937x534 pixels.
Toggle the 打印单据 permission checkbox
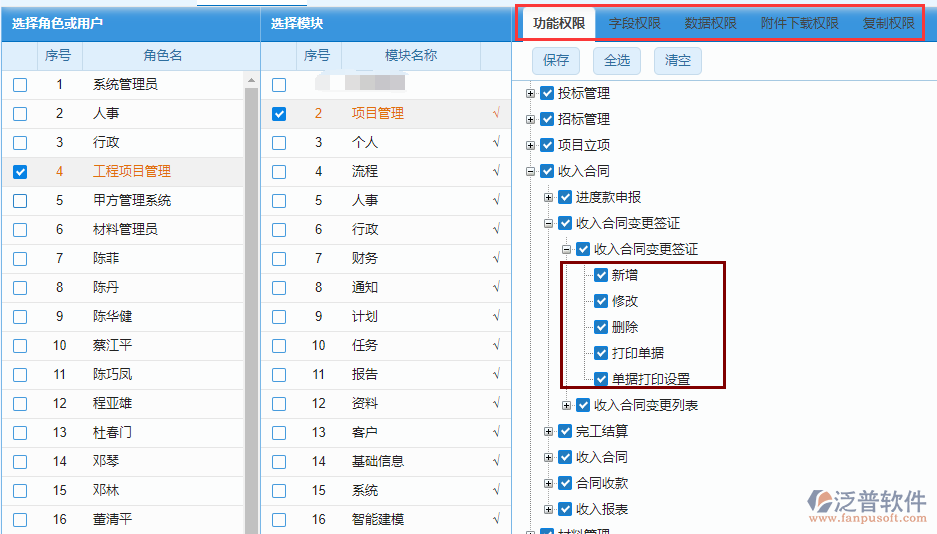pos(601,353)
